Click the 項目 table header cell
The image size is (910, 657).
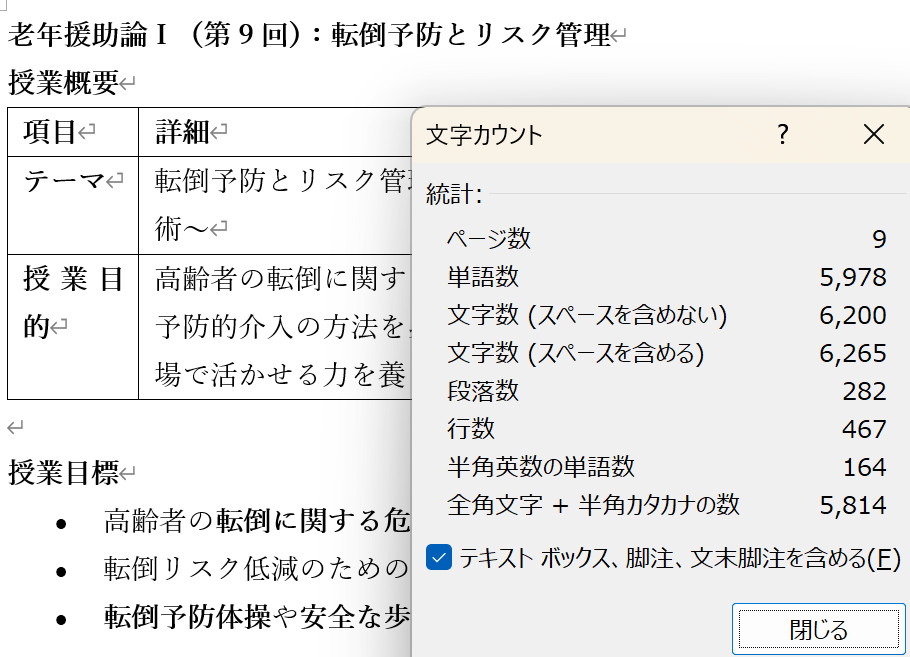click(x=51, y=131)
